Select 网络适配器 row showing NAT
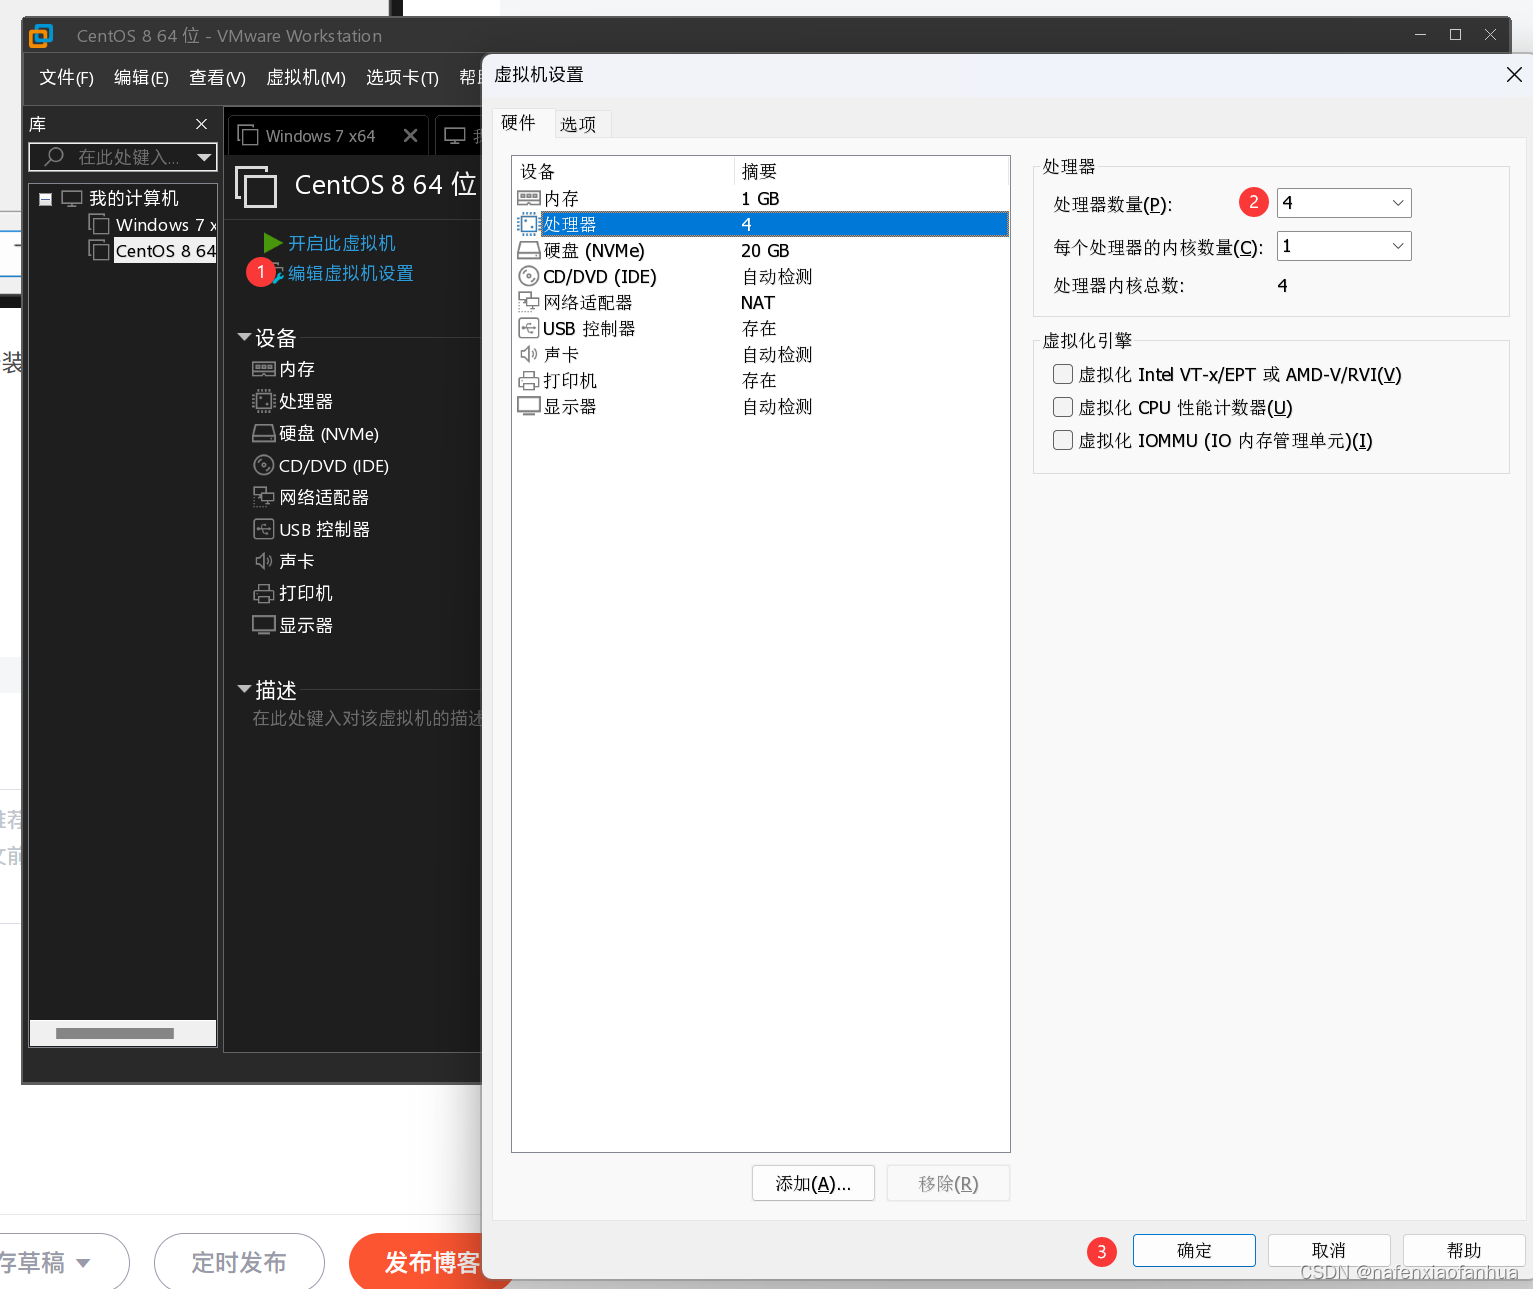This screenshot has height=1289, width=1533. pyautogui.click(x=760, y=302)
